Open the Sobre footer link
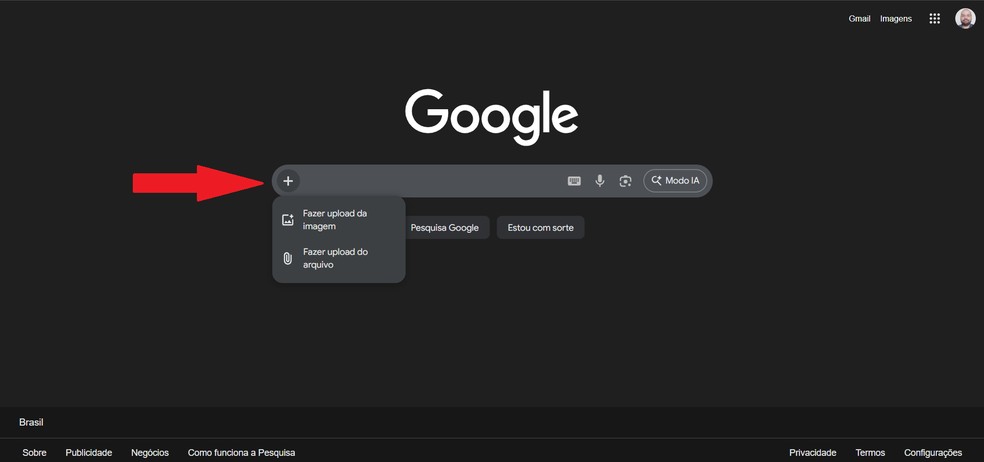Viewport: 984px width, 462px height. [x=35, y=453]
